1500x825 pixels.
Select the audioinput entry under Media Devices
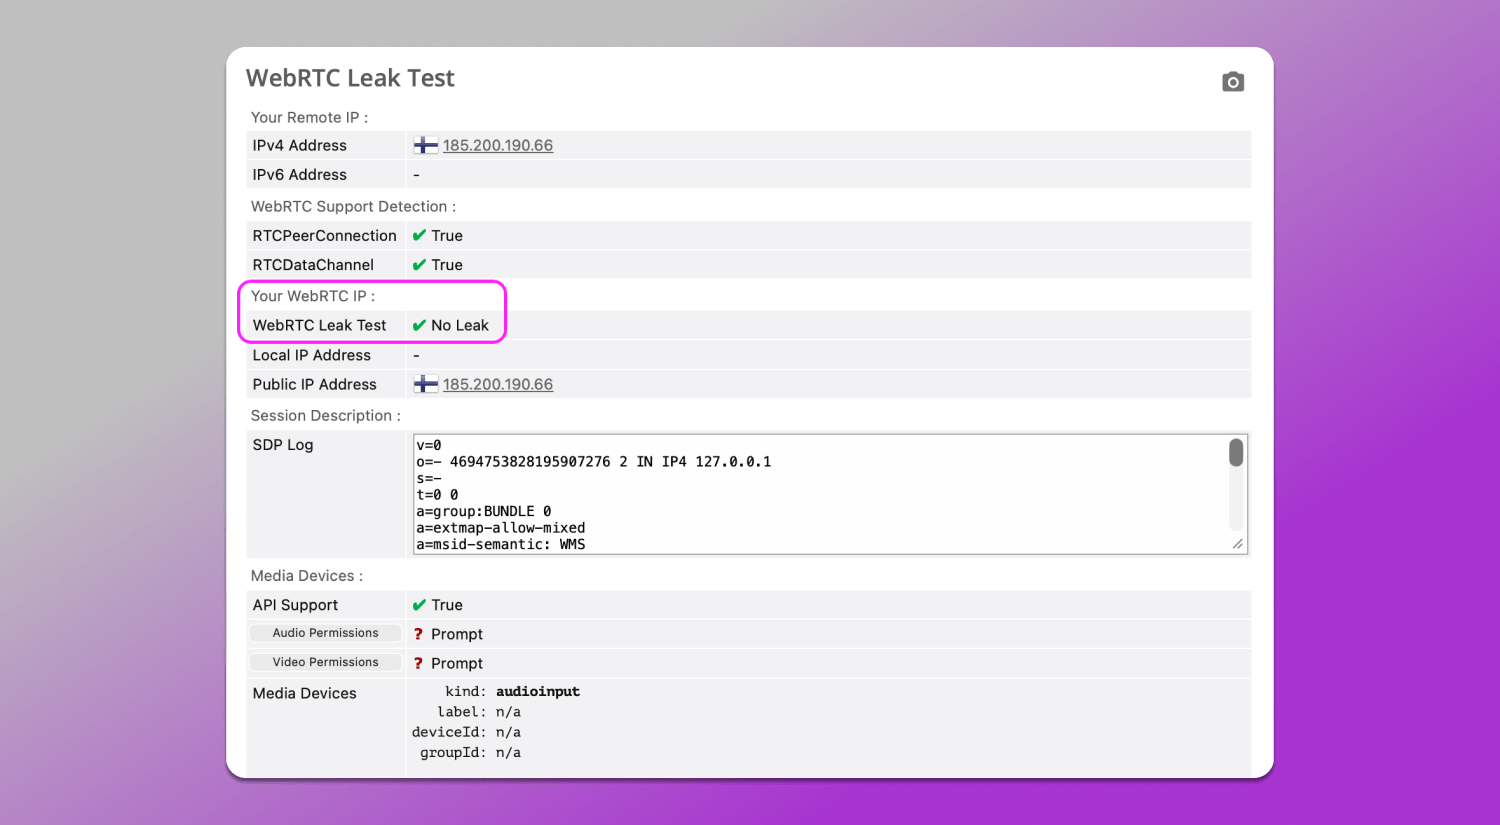click(537, 690)
